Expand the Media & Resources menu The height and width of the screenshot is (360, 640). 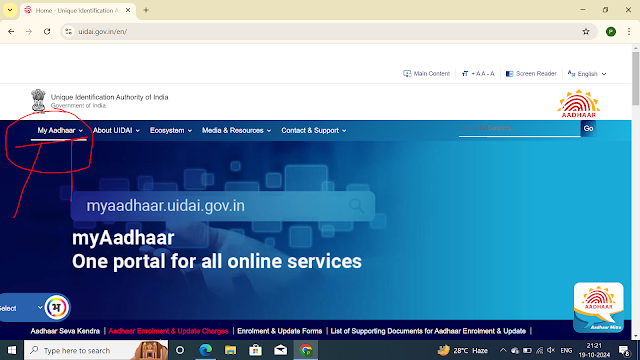[236, 130]
